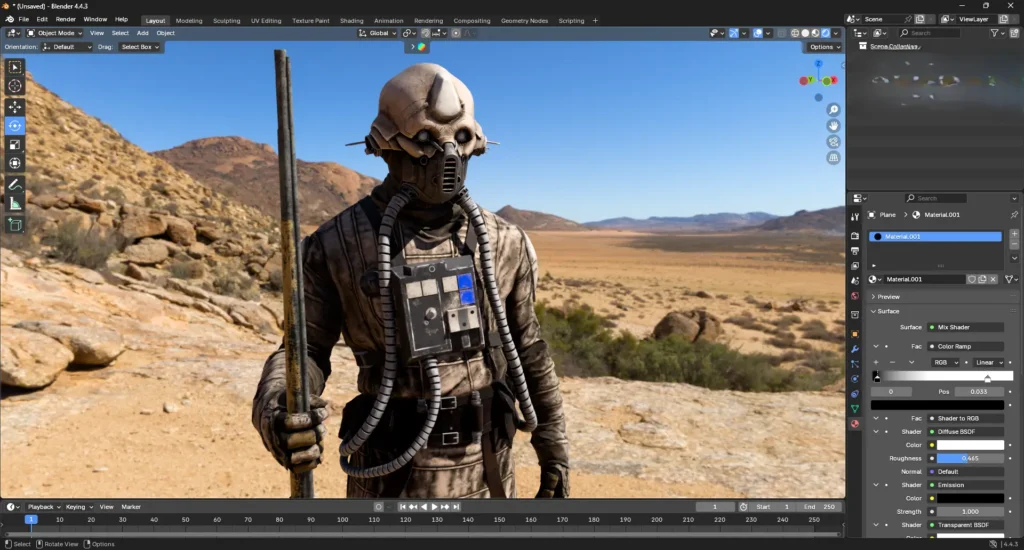Click the Options button in the viewport header
The width and height of the screenshot is (1024, 550).
pos(823,47)
